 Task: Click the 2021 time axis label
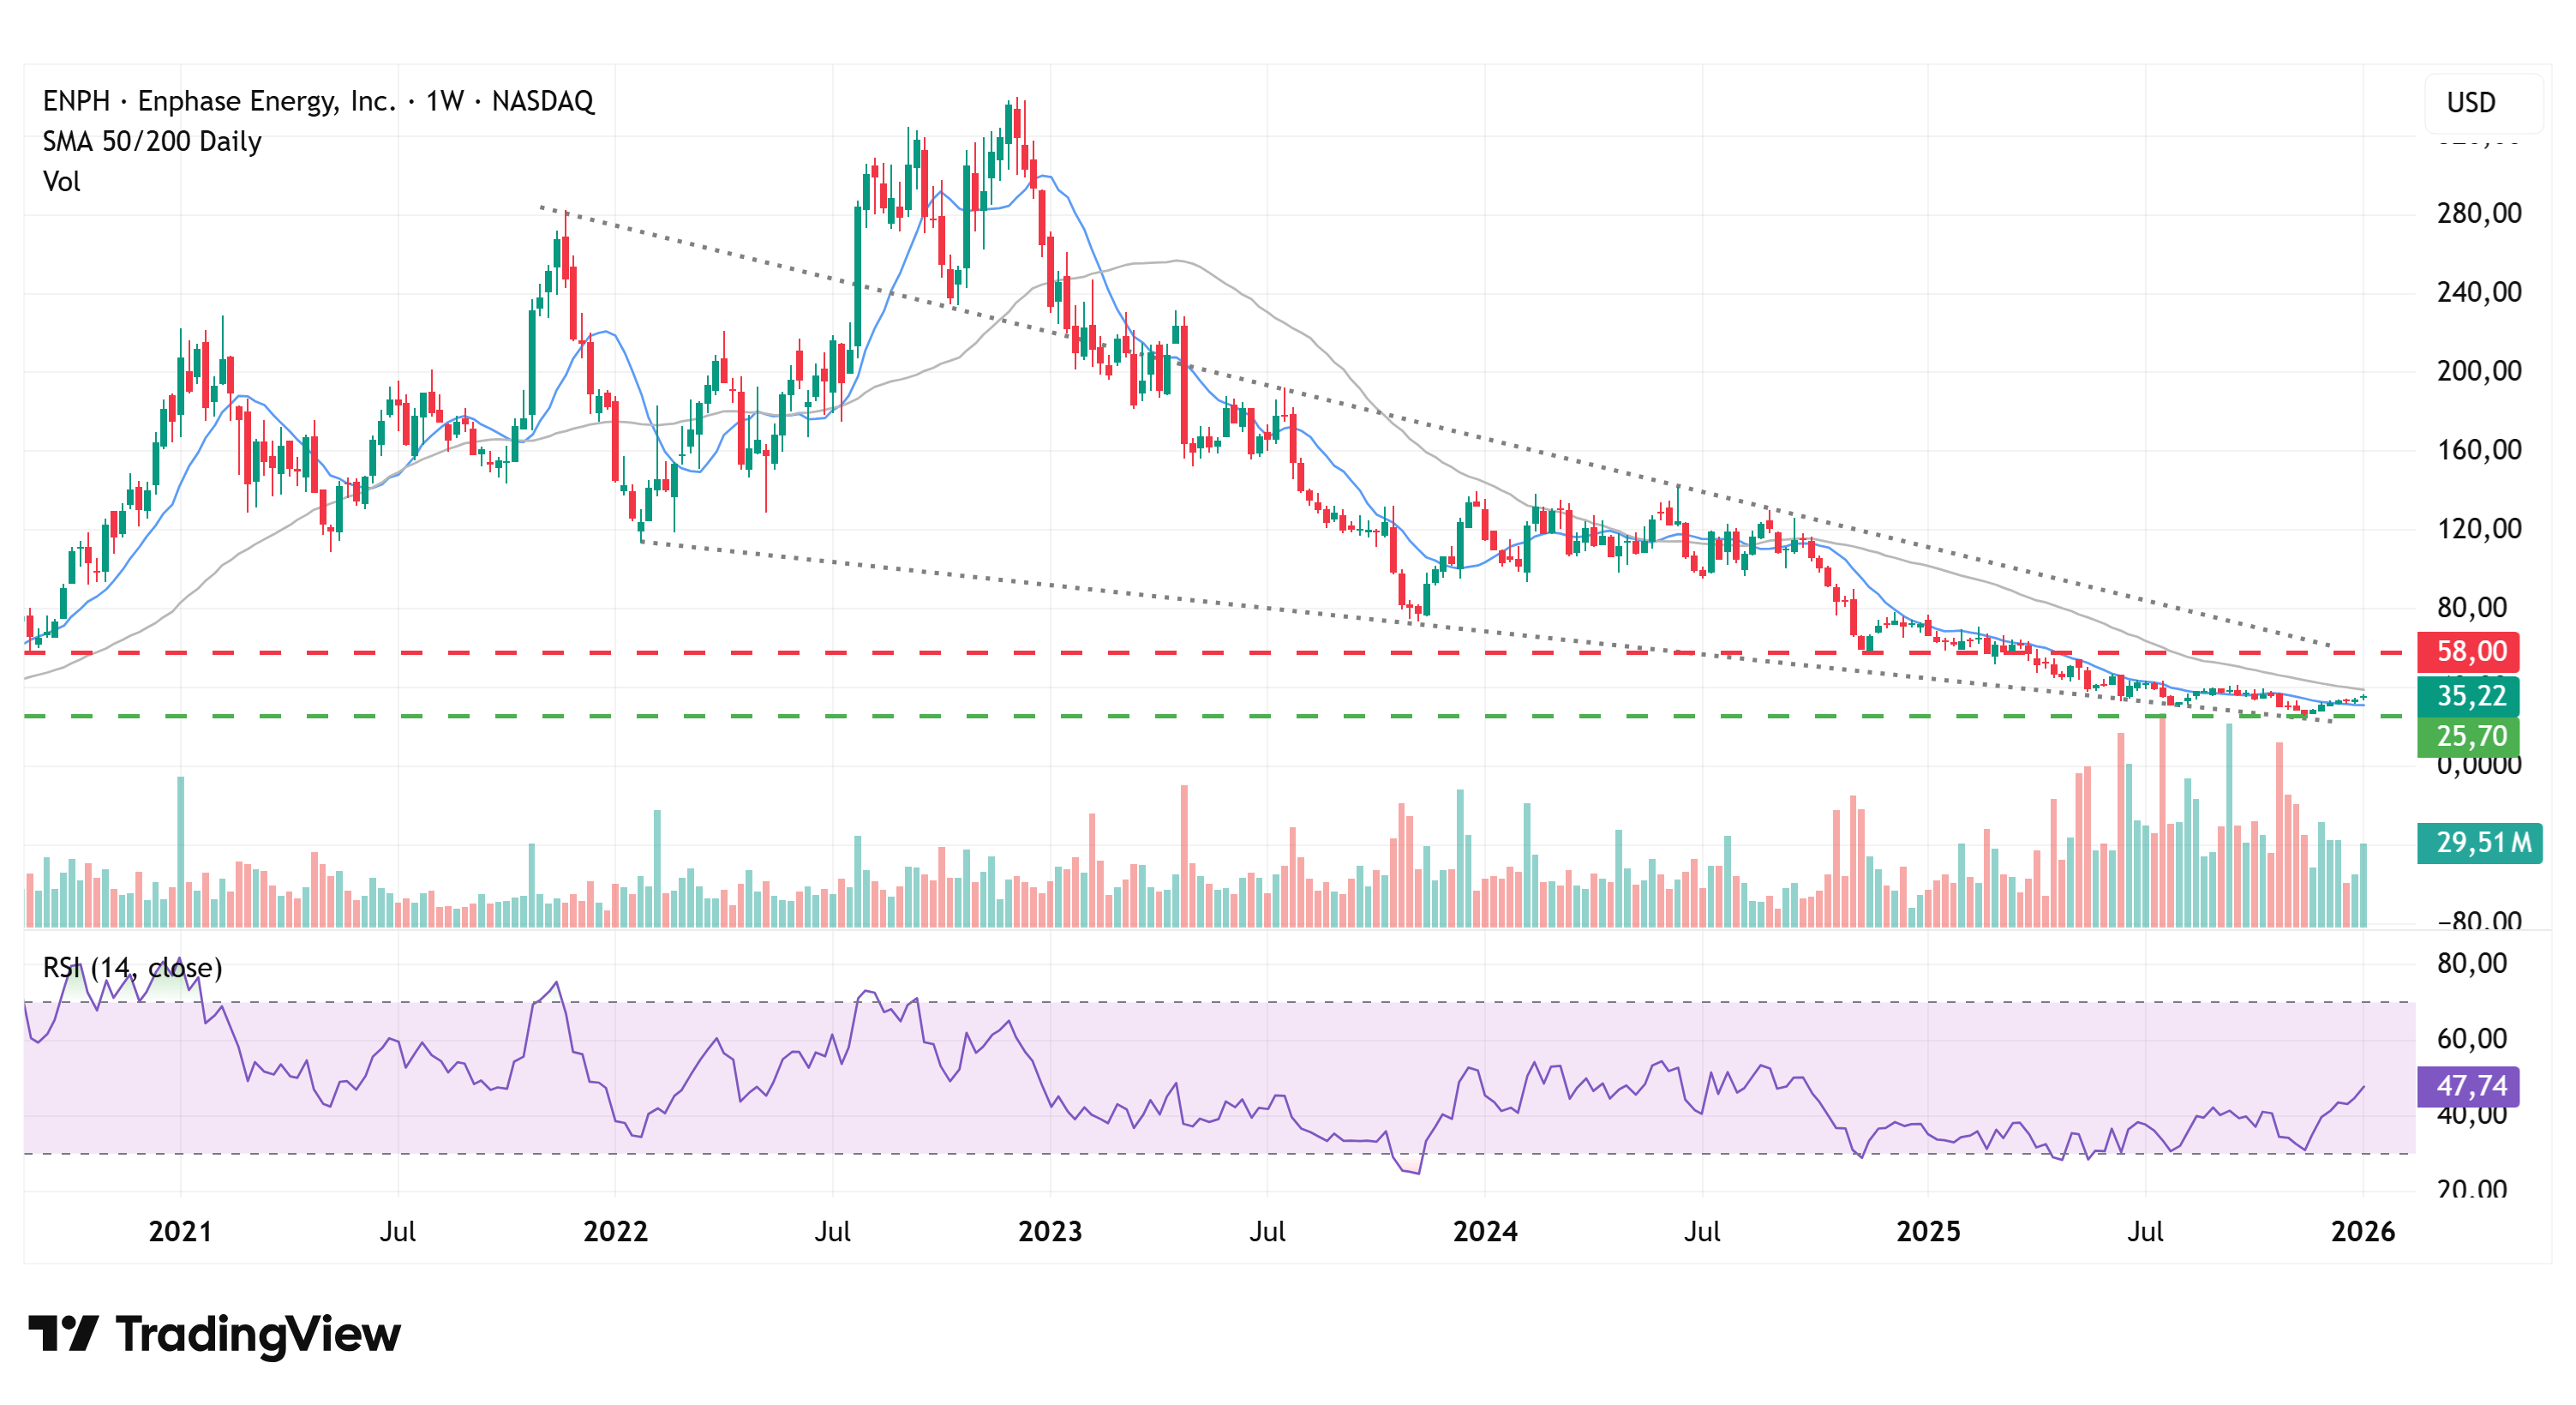pos(180,1231)
